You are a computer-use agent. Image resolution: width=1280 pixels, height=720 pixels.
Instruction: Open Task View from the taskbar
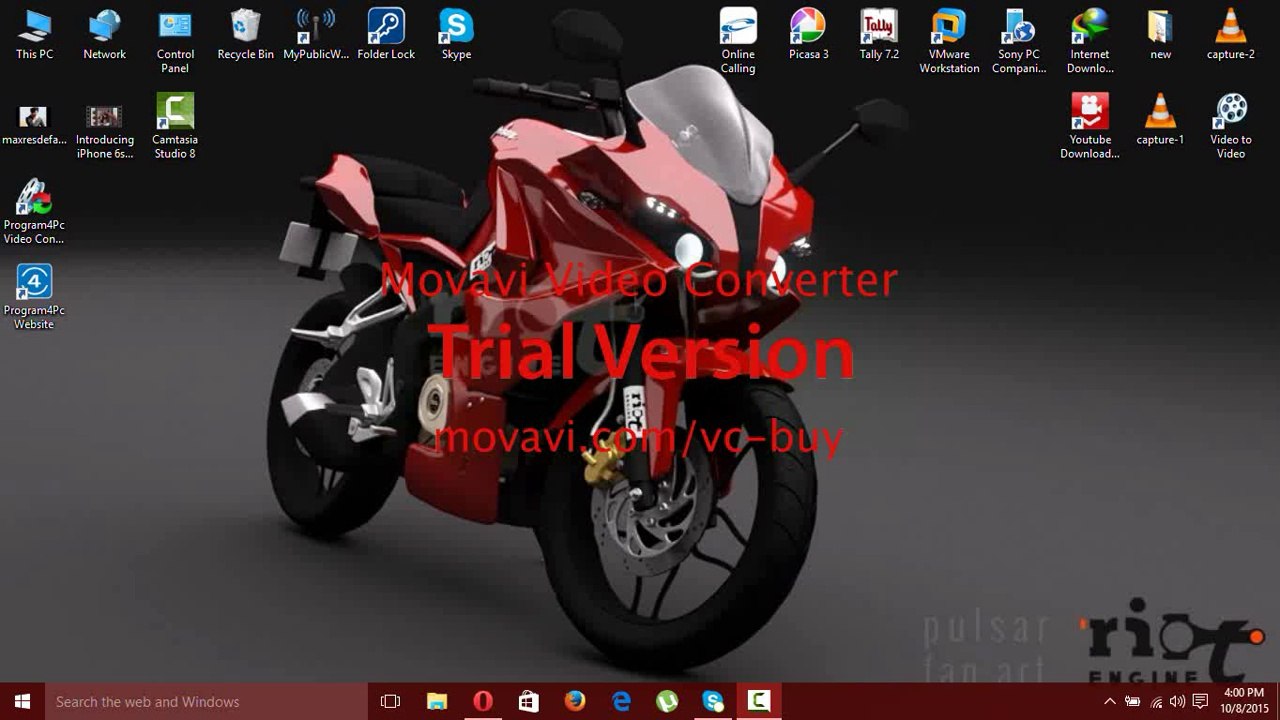[x=391, y=702]
